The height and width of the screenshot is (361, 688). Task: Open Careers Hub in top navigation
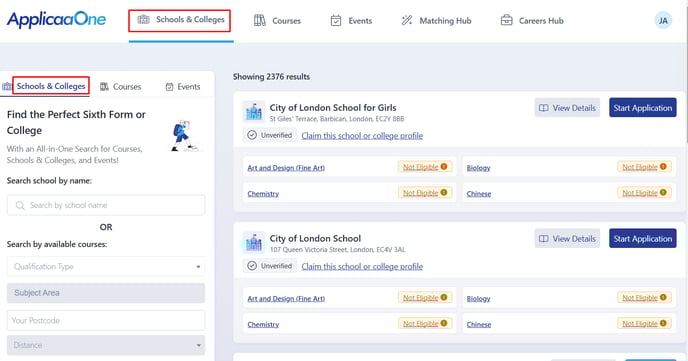pyautogui.click(x=532, y=21)
